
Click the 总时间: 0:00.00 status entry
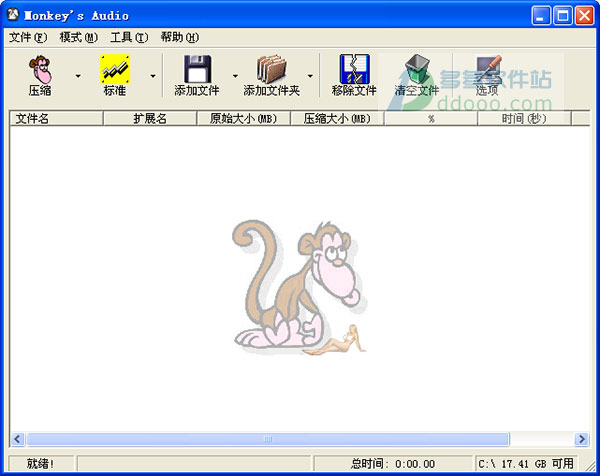point(393,464)
